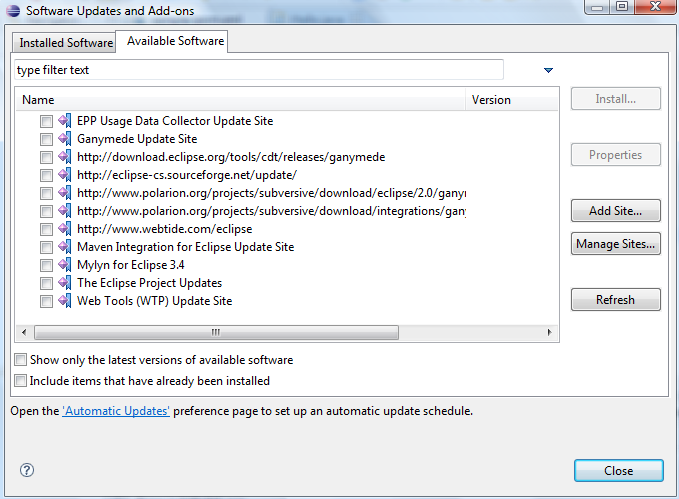Click the site icon beside Mylyn for Eclipse 3.4

click(65, 265)
